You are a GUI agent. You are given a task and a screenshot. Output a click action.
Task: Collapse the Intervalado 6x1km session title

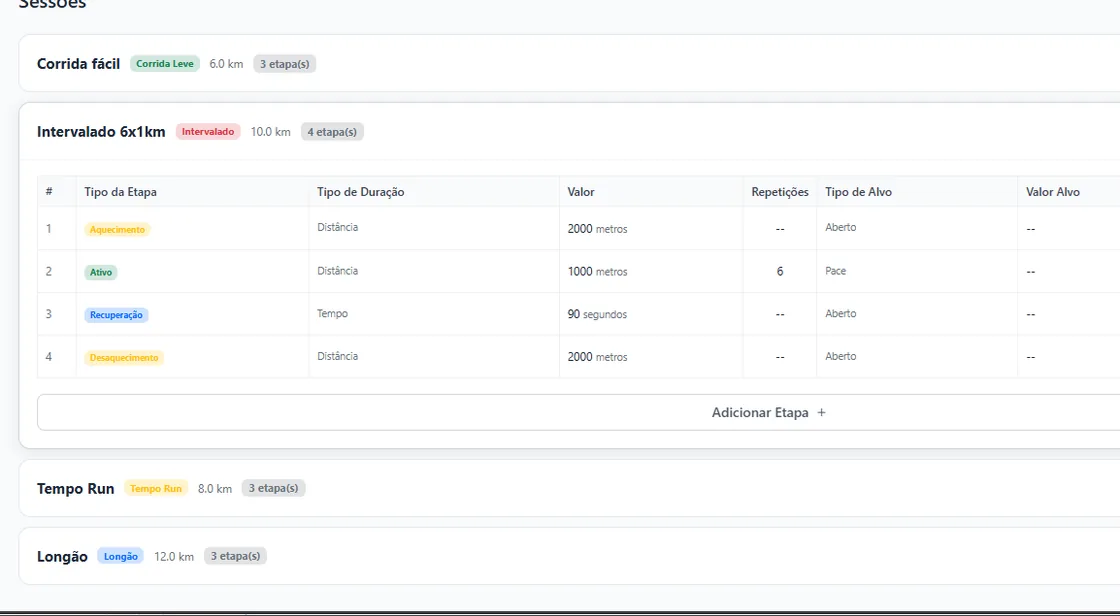click(x=101, y=131)
